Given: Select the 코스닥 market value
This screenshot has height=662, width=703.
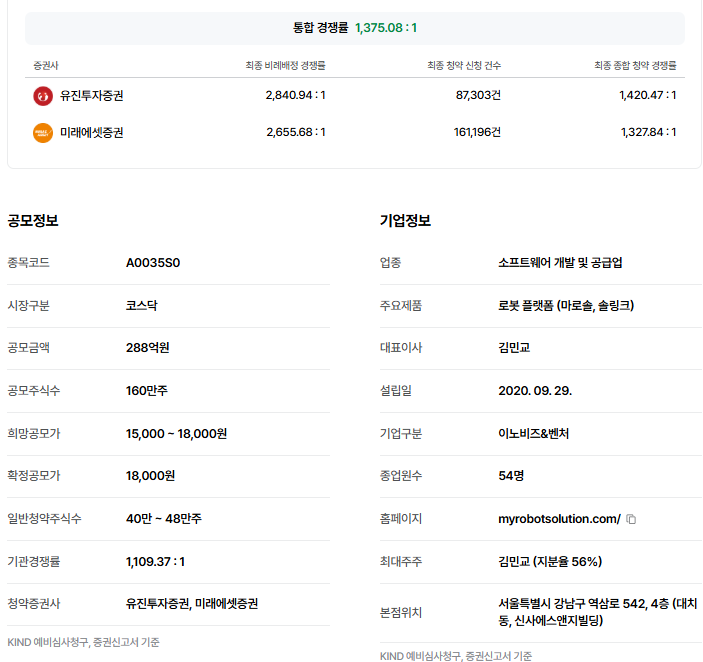Looking at the screenshot, I should 142,306.
